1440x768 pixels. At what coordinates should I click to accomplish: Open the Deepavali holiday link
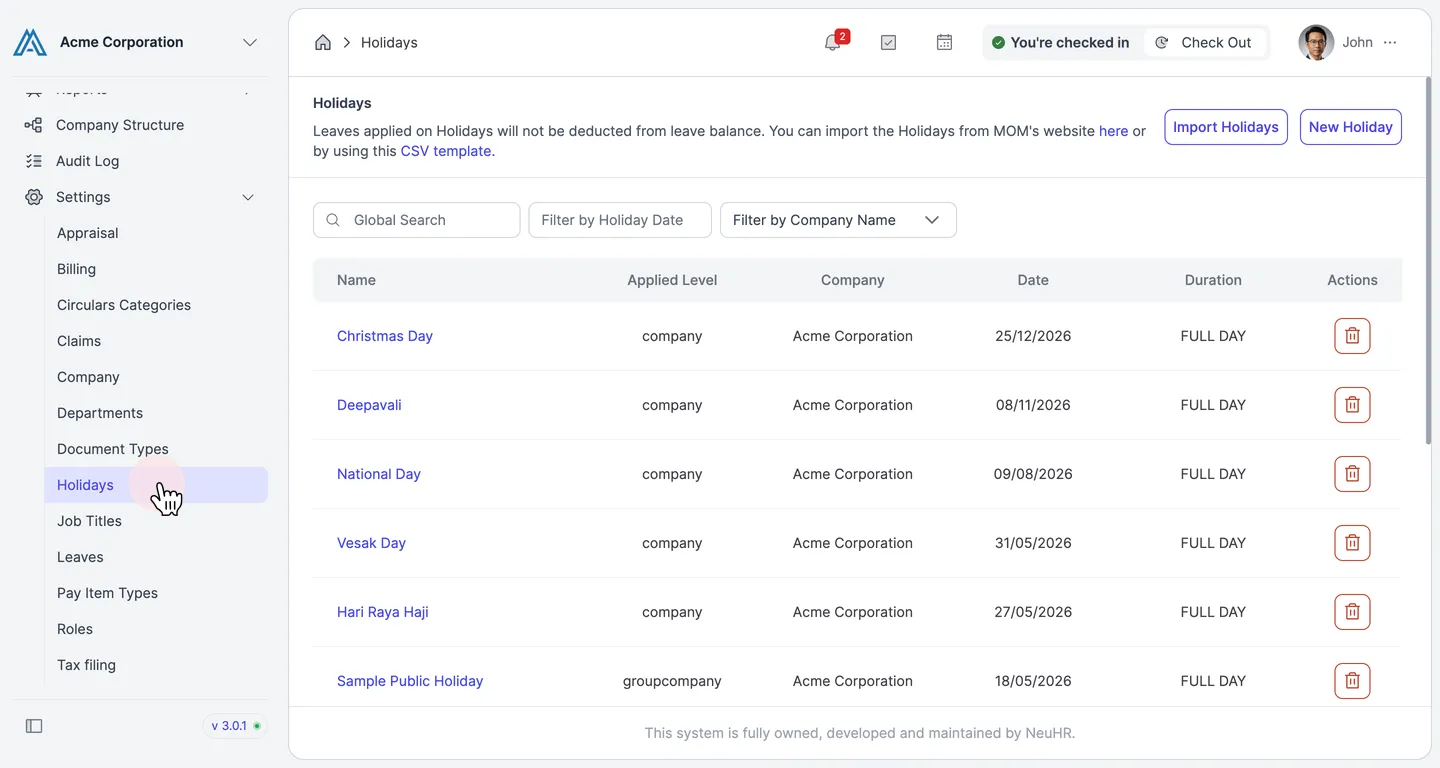pos(369,405)
